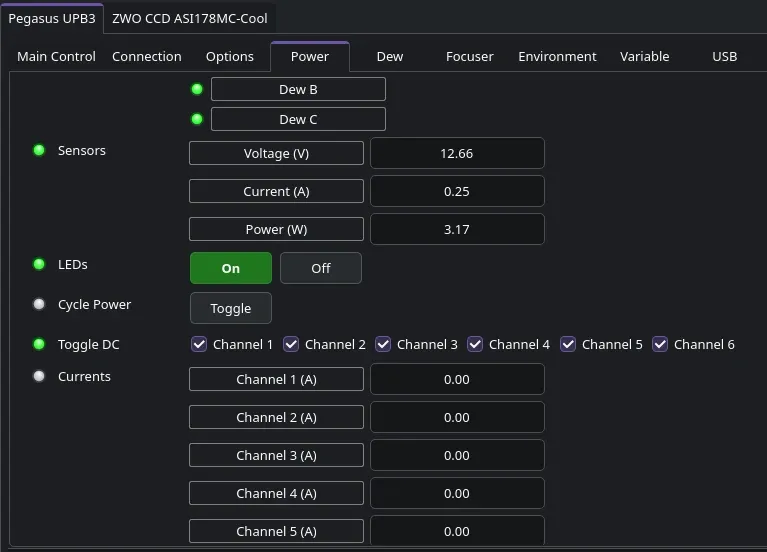Click the Voltage (V) label box
The image size is (767, 552).
276,154
